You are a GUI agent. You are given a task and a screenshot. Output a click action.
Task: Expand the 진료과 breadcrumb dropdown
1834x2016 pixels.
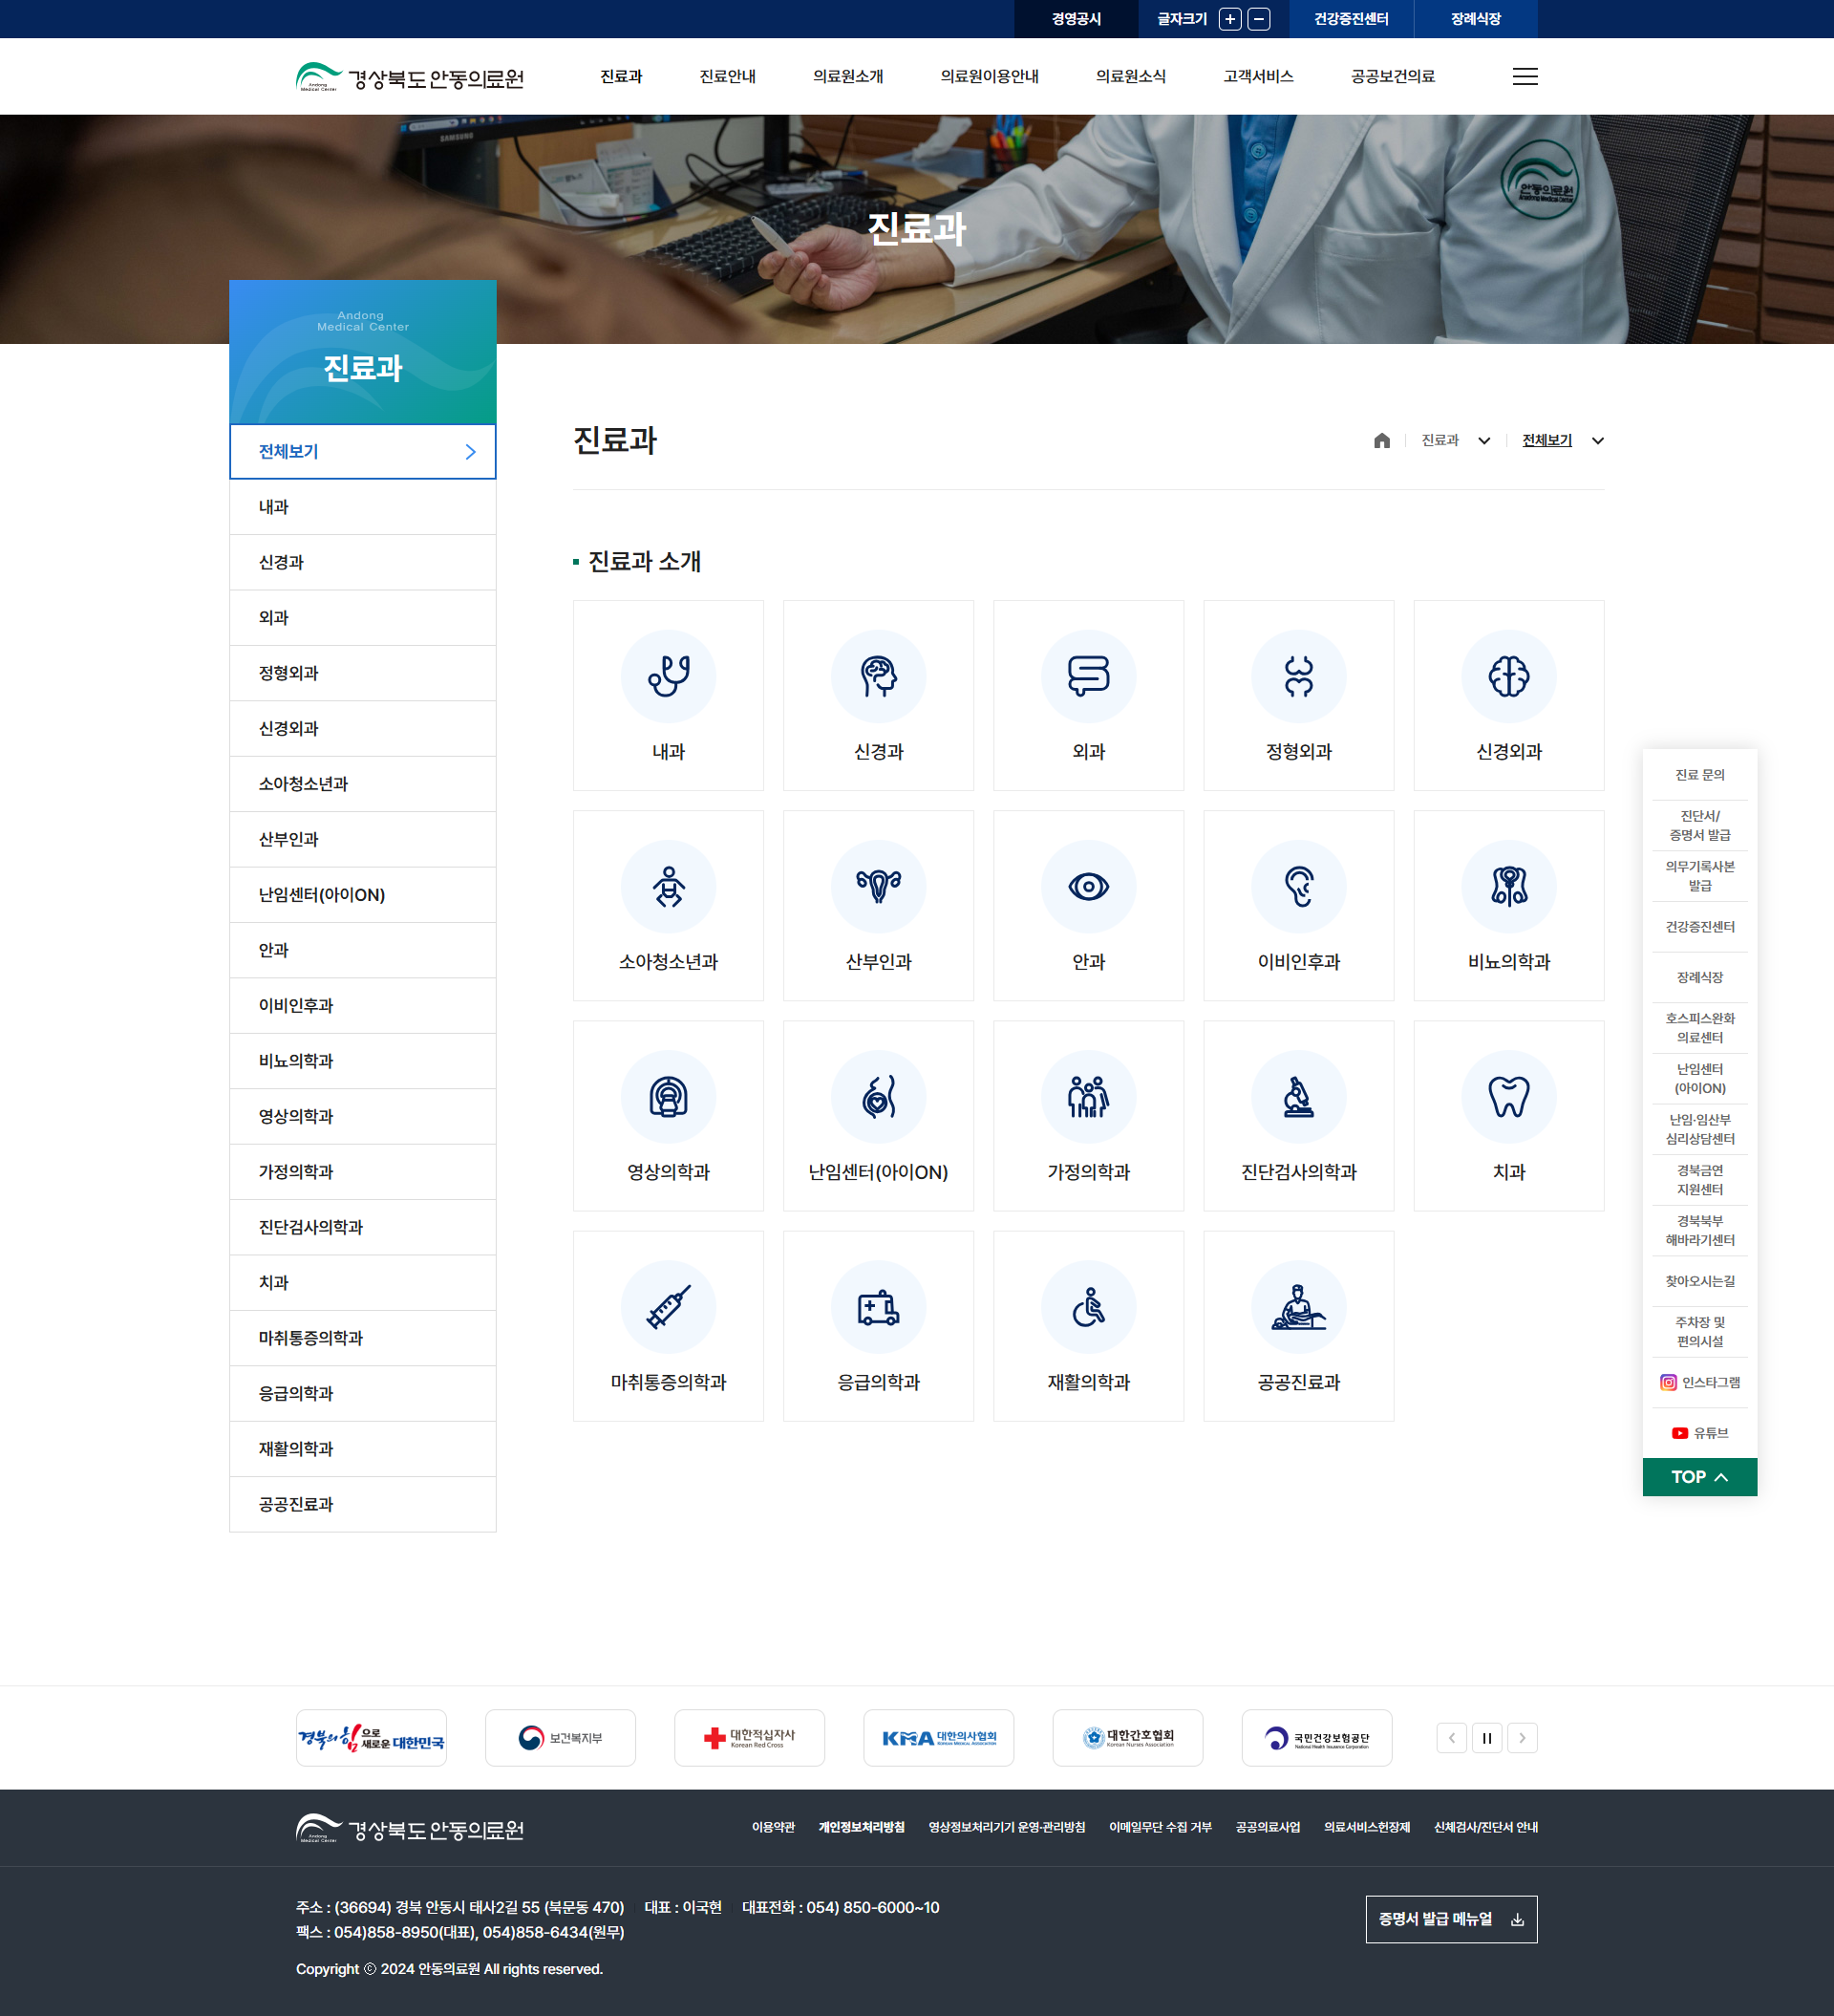pos(1484,441)
